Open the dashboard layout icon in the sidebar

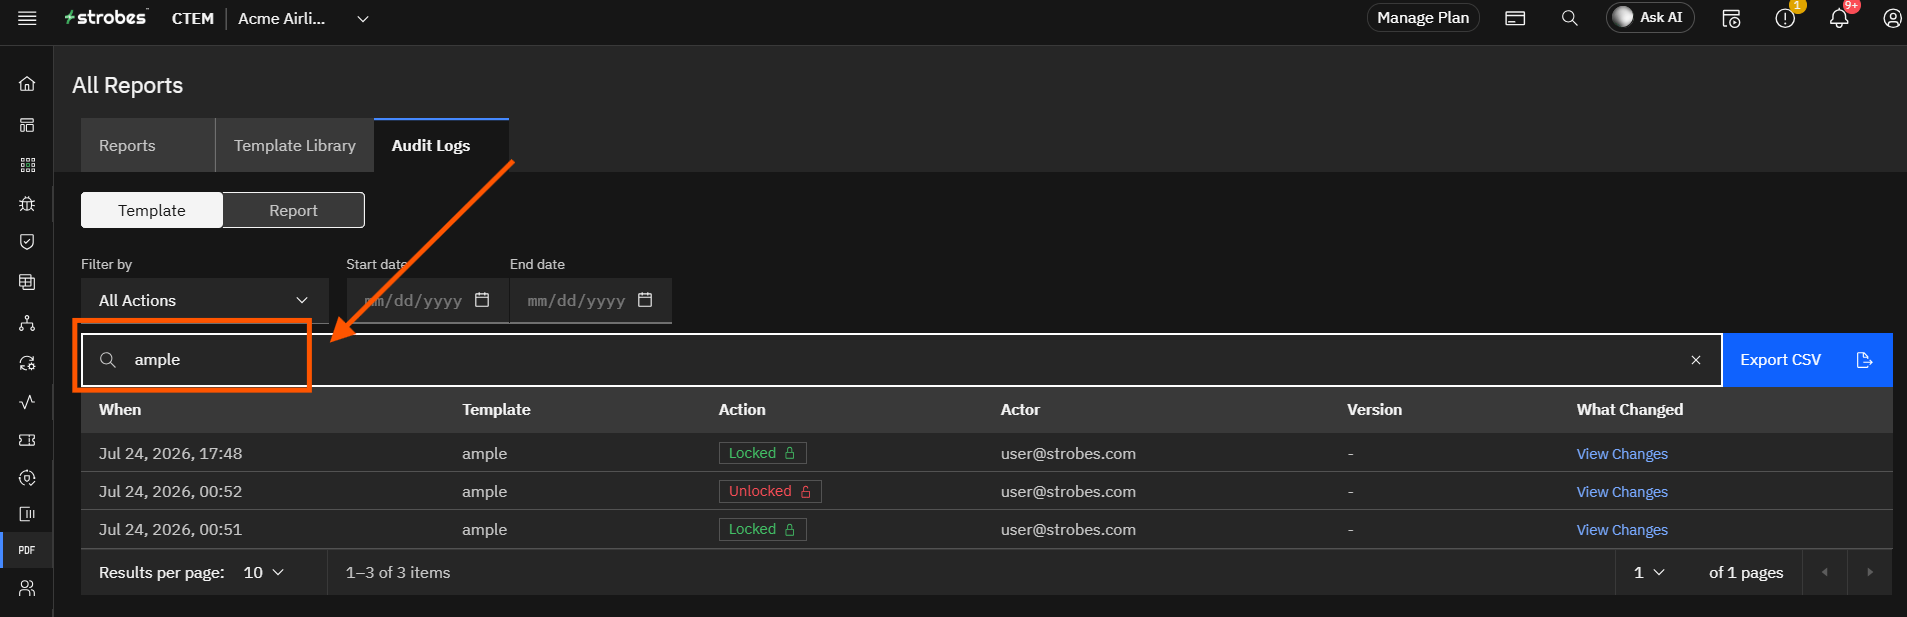[27, 125]
